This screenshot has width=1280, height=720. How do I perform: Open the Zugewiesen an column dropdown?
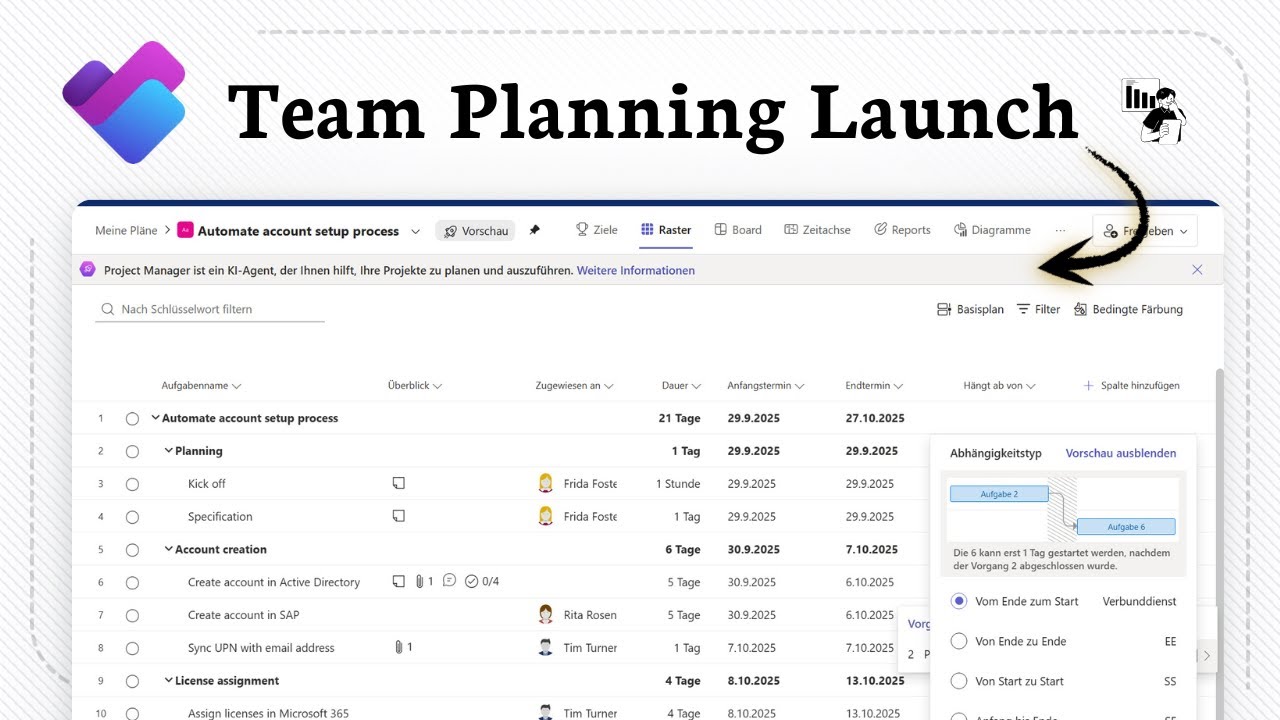click(609, 386)
